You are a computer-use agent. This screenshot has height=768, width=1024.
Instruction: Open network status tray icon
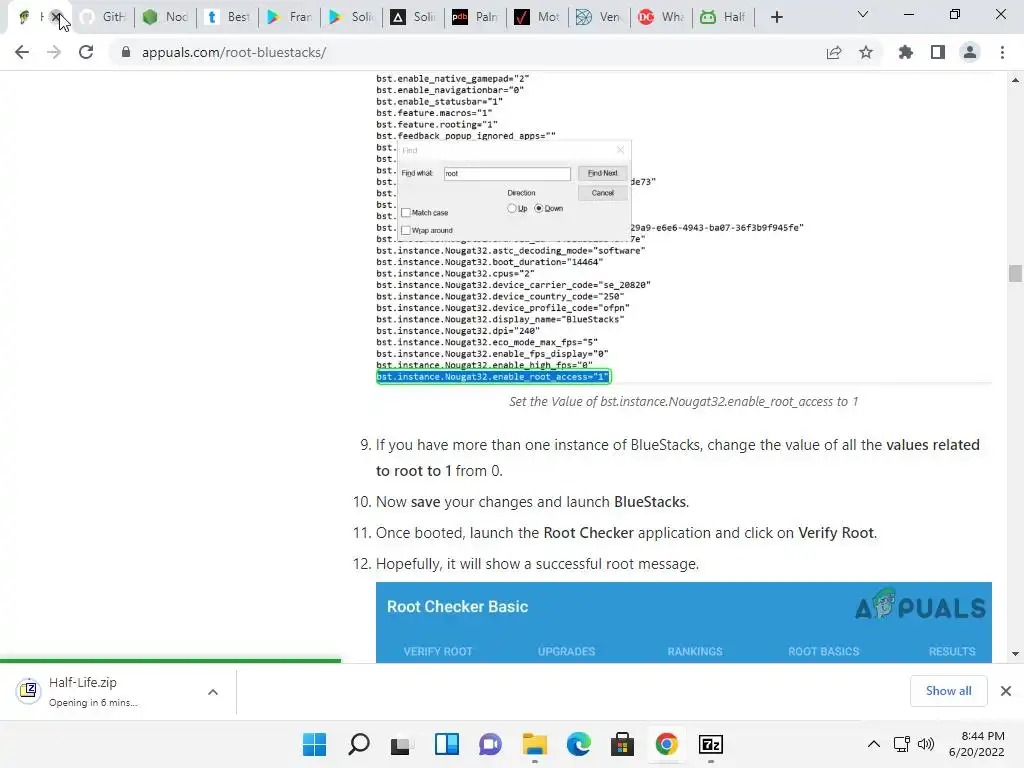(x=902, y=744)
